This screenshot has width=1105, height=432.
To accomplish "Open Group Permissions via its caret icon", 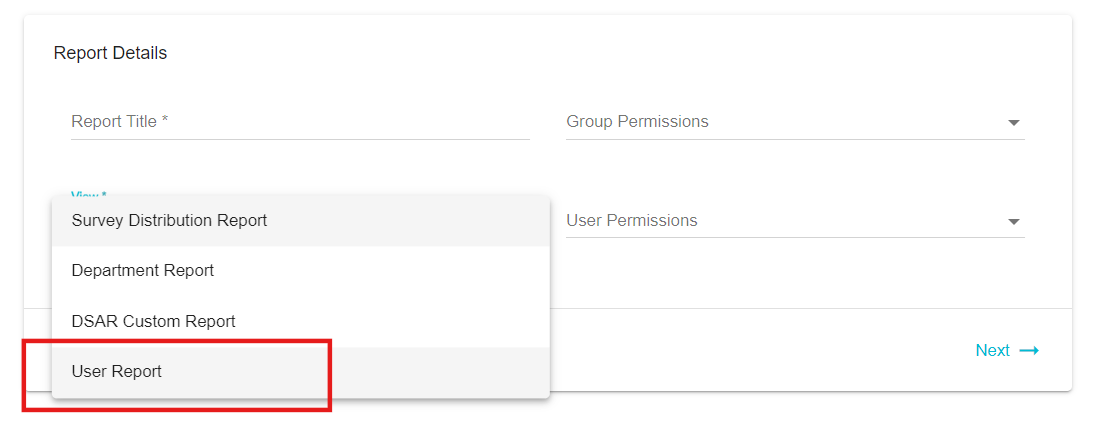I will pos(1013,123).
